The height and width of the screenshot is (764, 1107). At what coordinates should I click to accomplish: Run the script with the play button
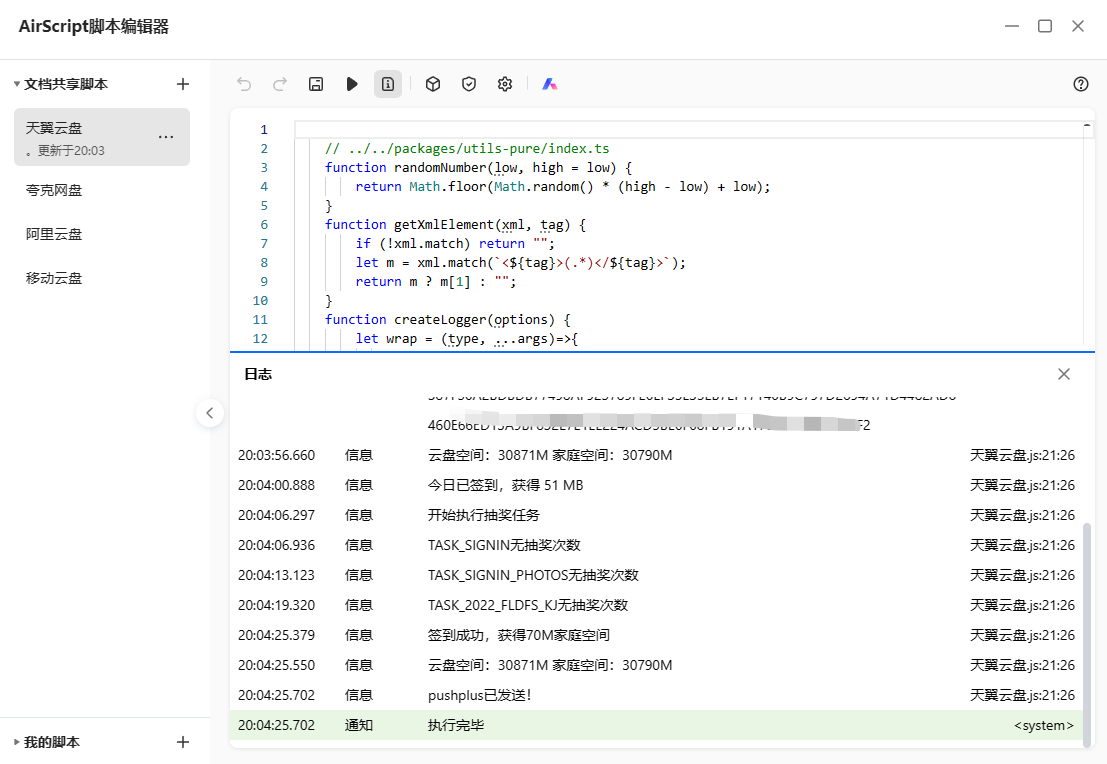352,84
